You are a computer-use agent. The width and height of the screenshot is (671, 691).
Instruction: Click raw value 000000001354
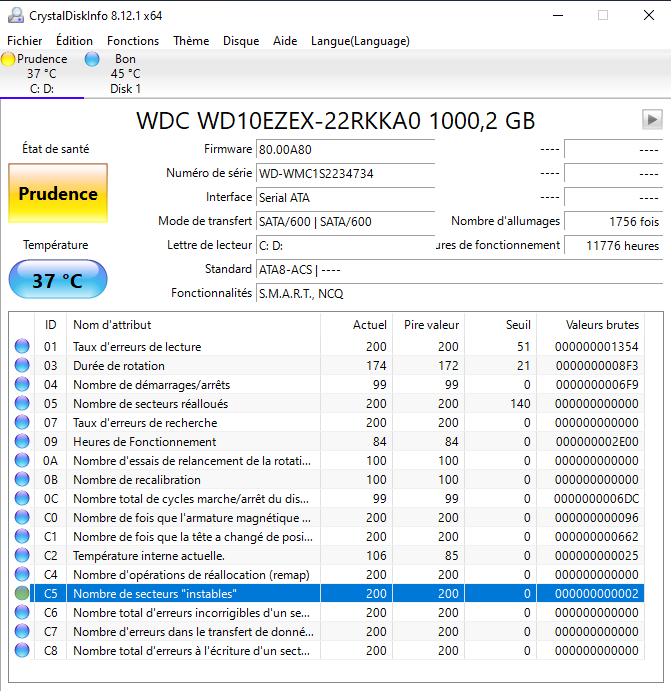point(597,346)
